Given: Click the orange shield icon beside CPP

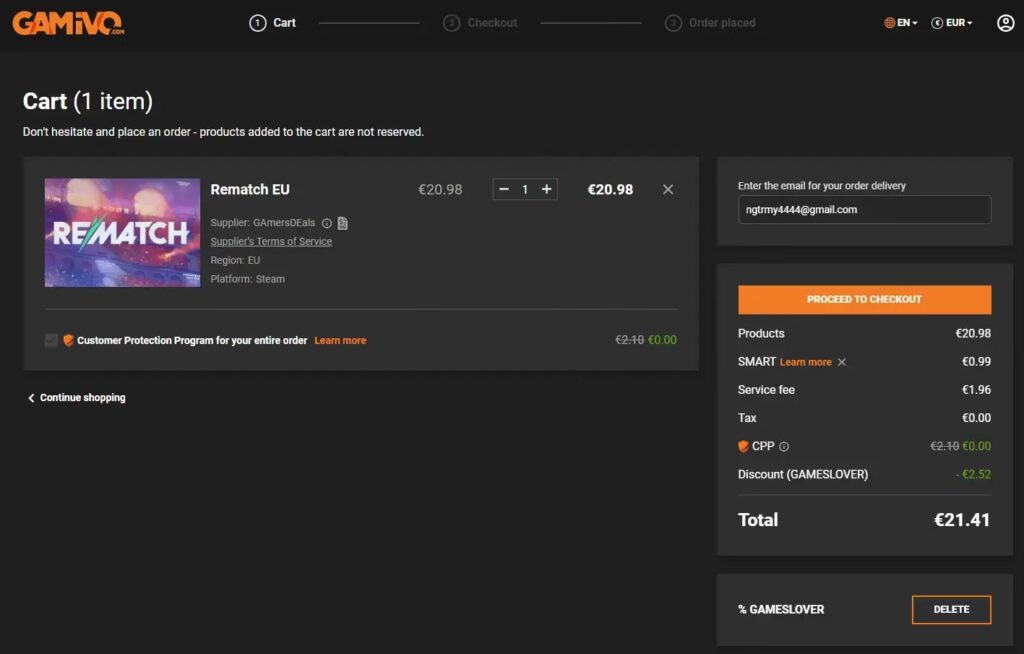Looking at the screenshot, I should tap(743, 446).
